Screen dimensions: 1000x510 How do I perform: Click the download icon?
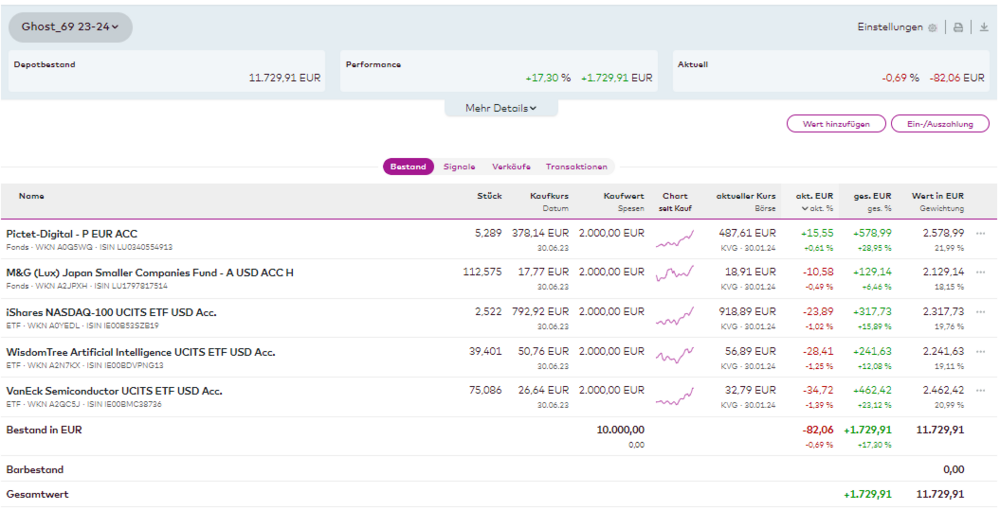(984, 28)
